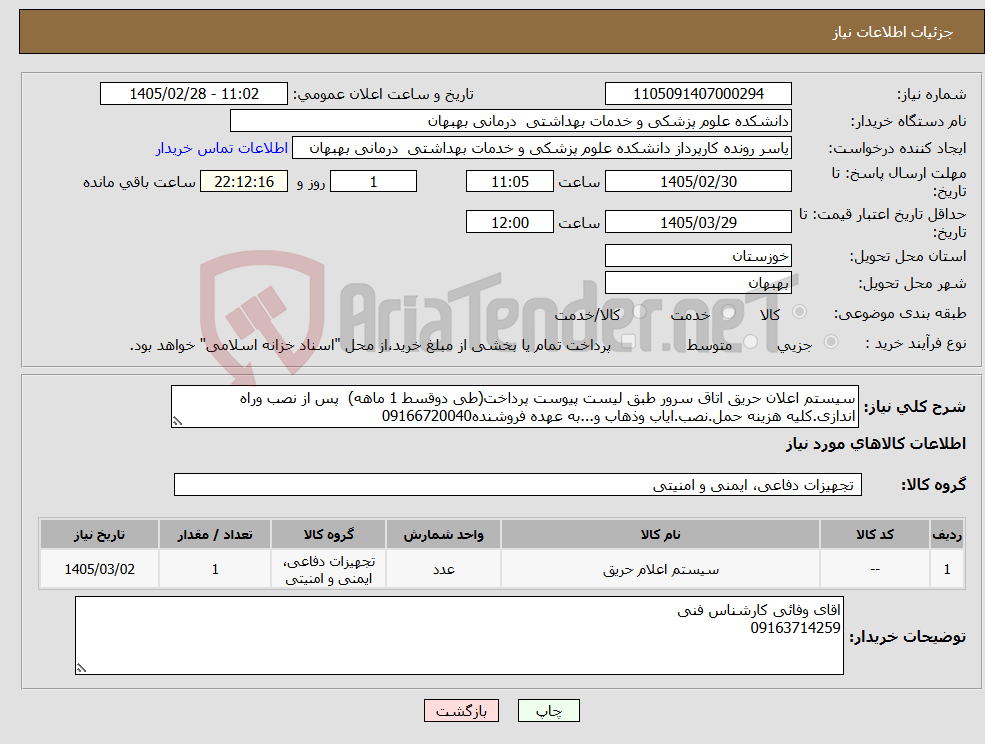Select the کالا/خدمت radio button
The width and height of the screenshot is (985, 744).
(639, 312)
